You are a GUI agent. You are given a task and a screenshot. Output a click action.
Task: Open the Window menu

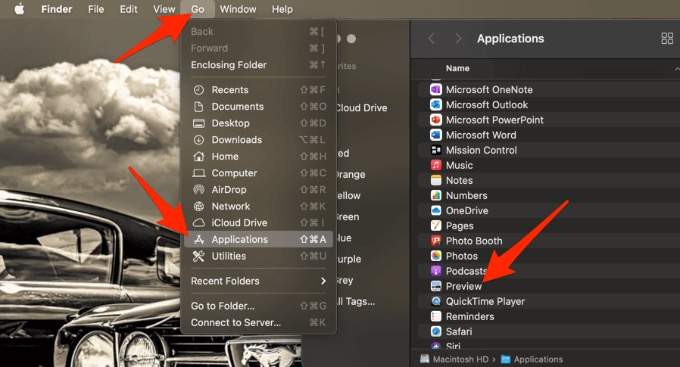pyautogui.click(x=238, y=9)
